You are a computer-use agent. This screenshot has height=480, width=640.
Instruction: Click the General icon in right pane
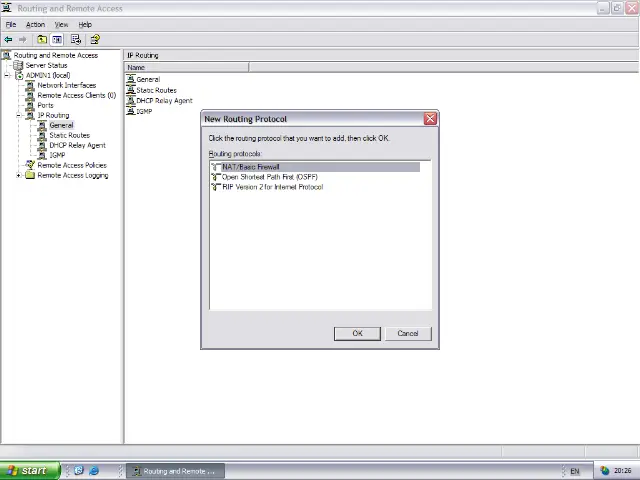pos(131,79)
